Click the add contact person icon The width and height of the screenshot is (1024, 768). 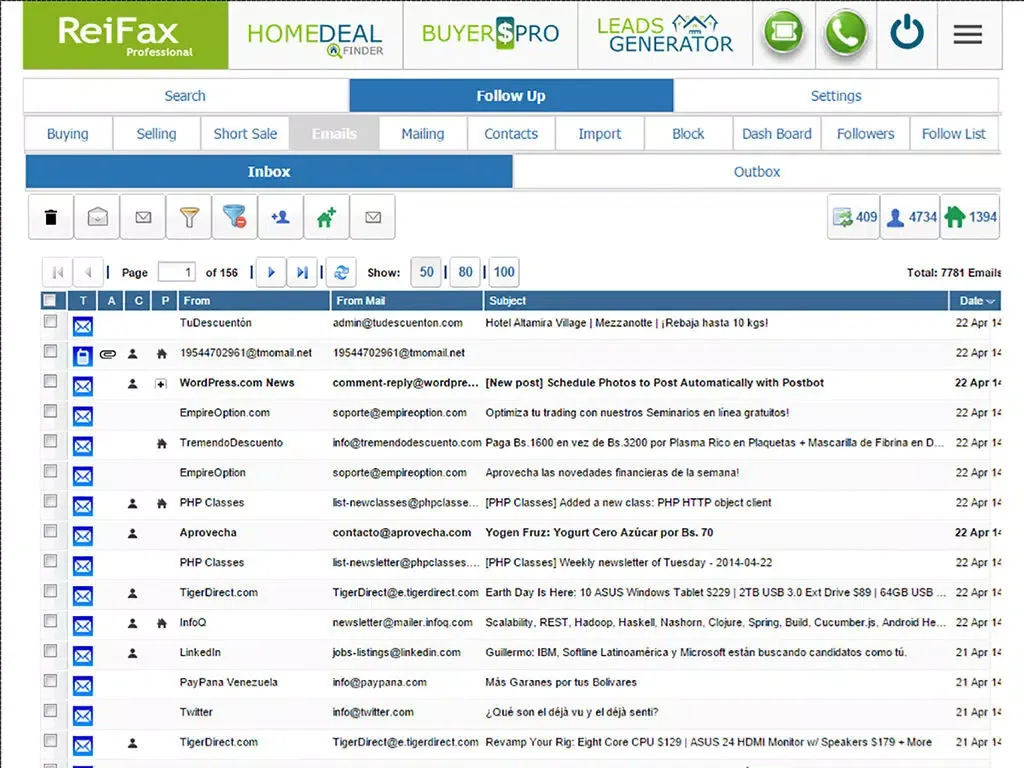[x=281, y=217]
